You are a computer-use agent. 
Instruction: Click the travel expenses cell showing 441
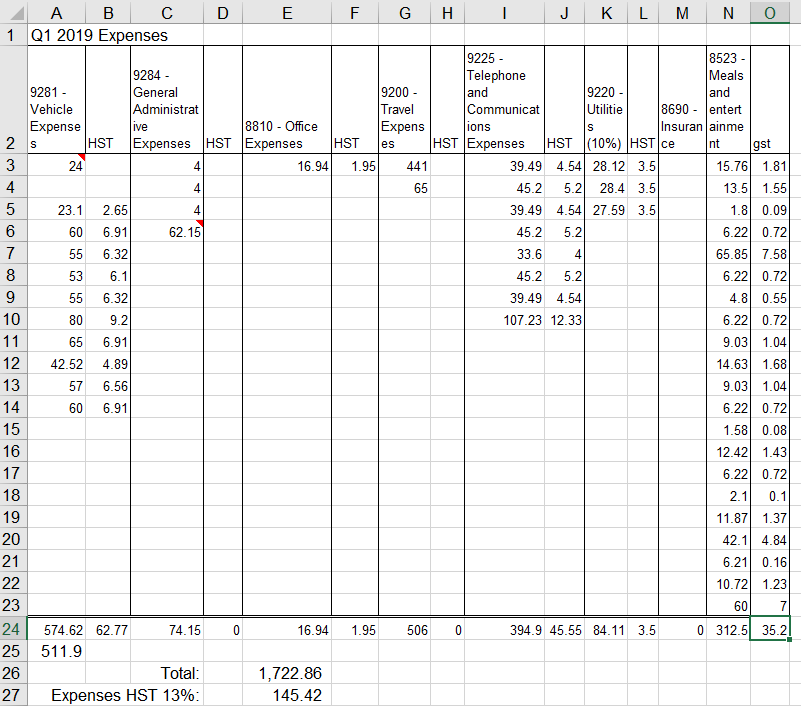(405, 166)
